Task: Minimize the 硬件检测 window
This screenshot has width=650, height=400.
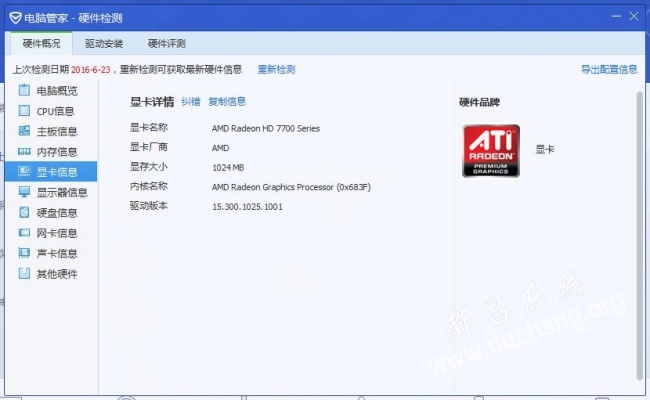Action: tap(616, 17)
